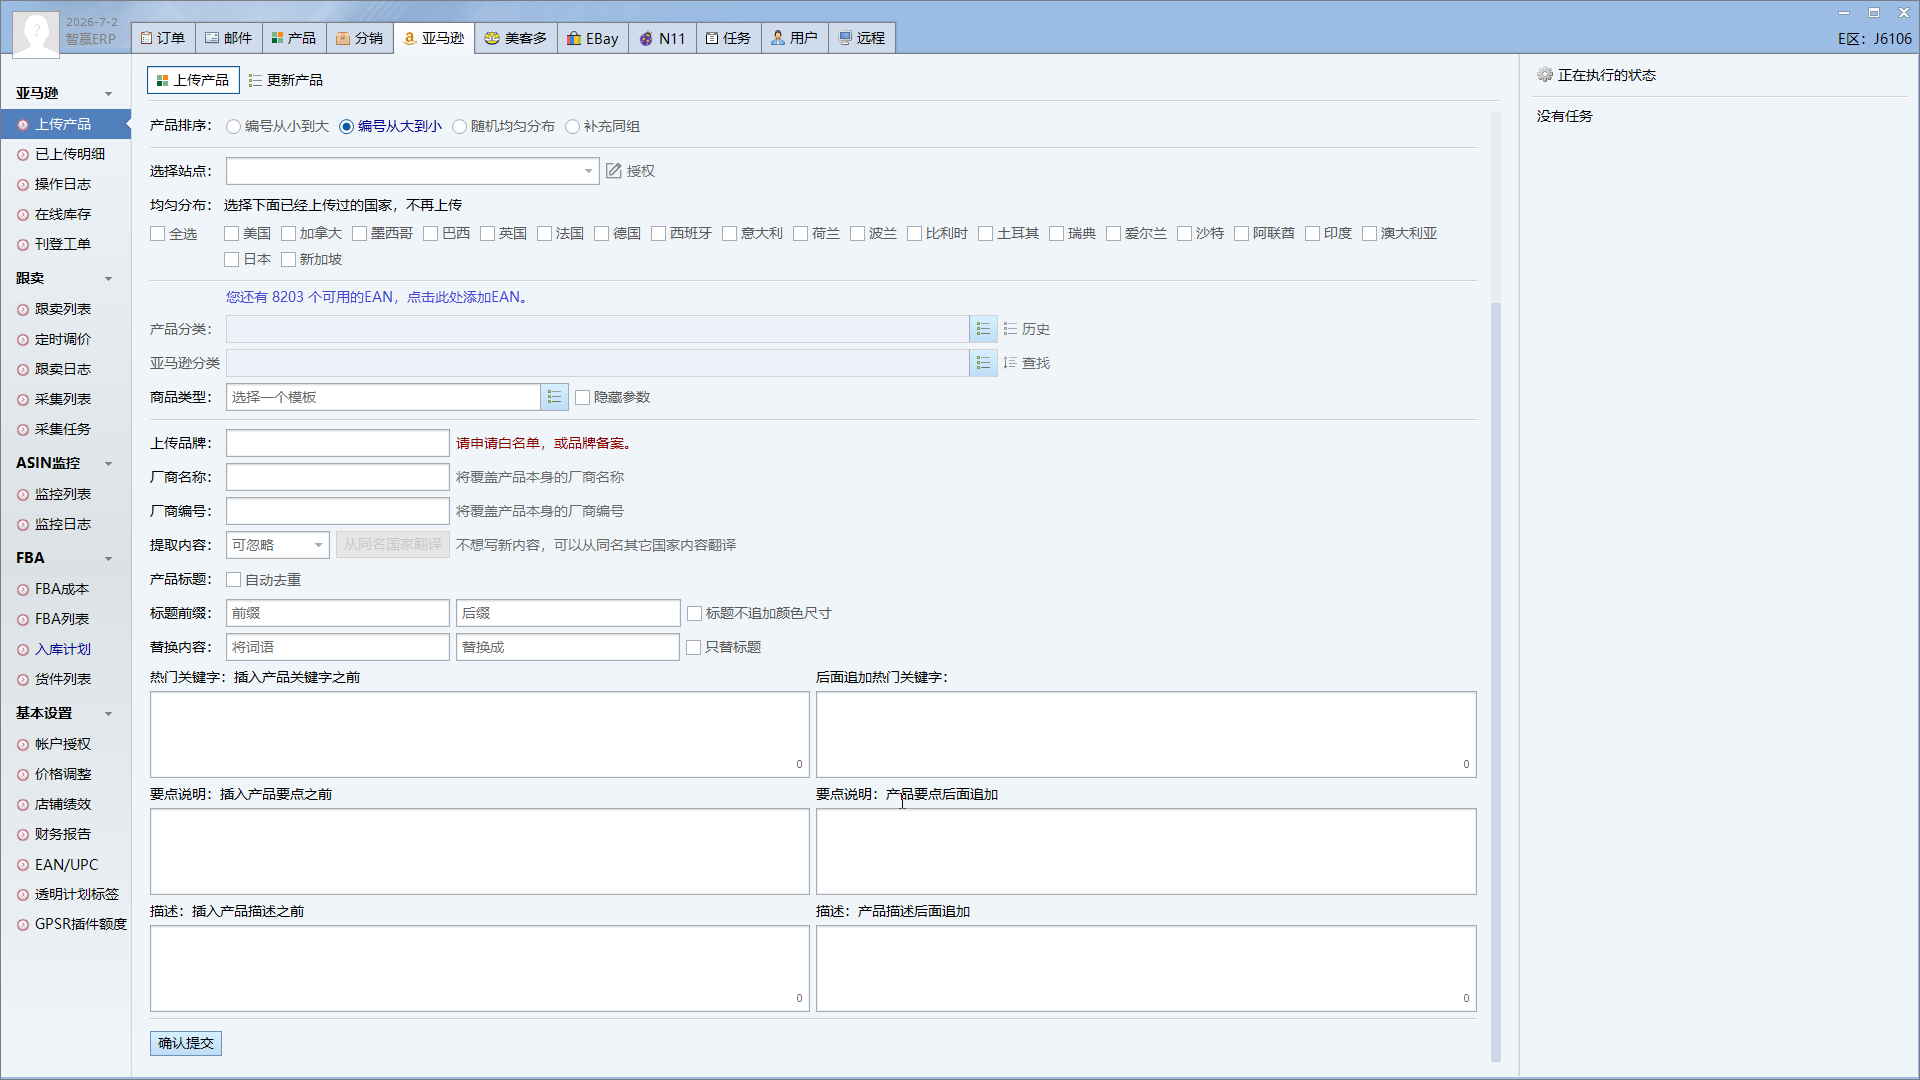Open 在线库存 in the sidebar

[65, 214]
